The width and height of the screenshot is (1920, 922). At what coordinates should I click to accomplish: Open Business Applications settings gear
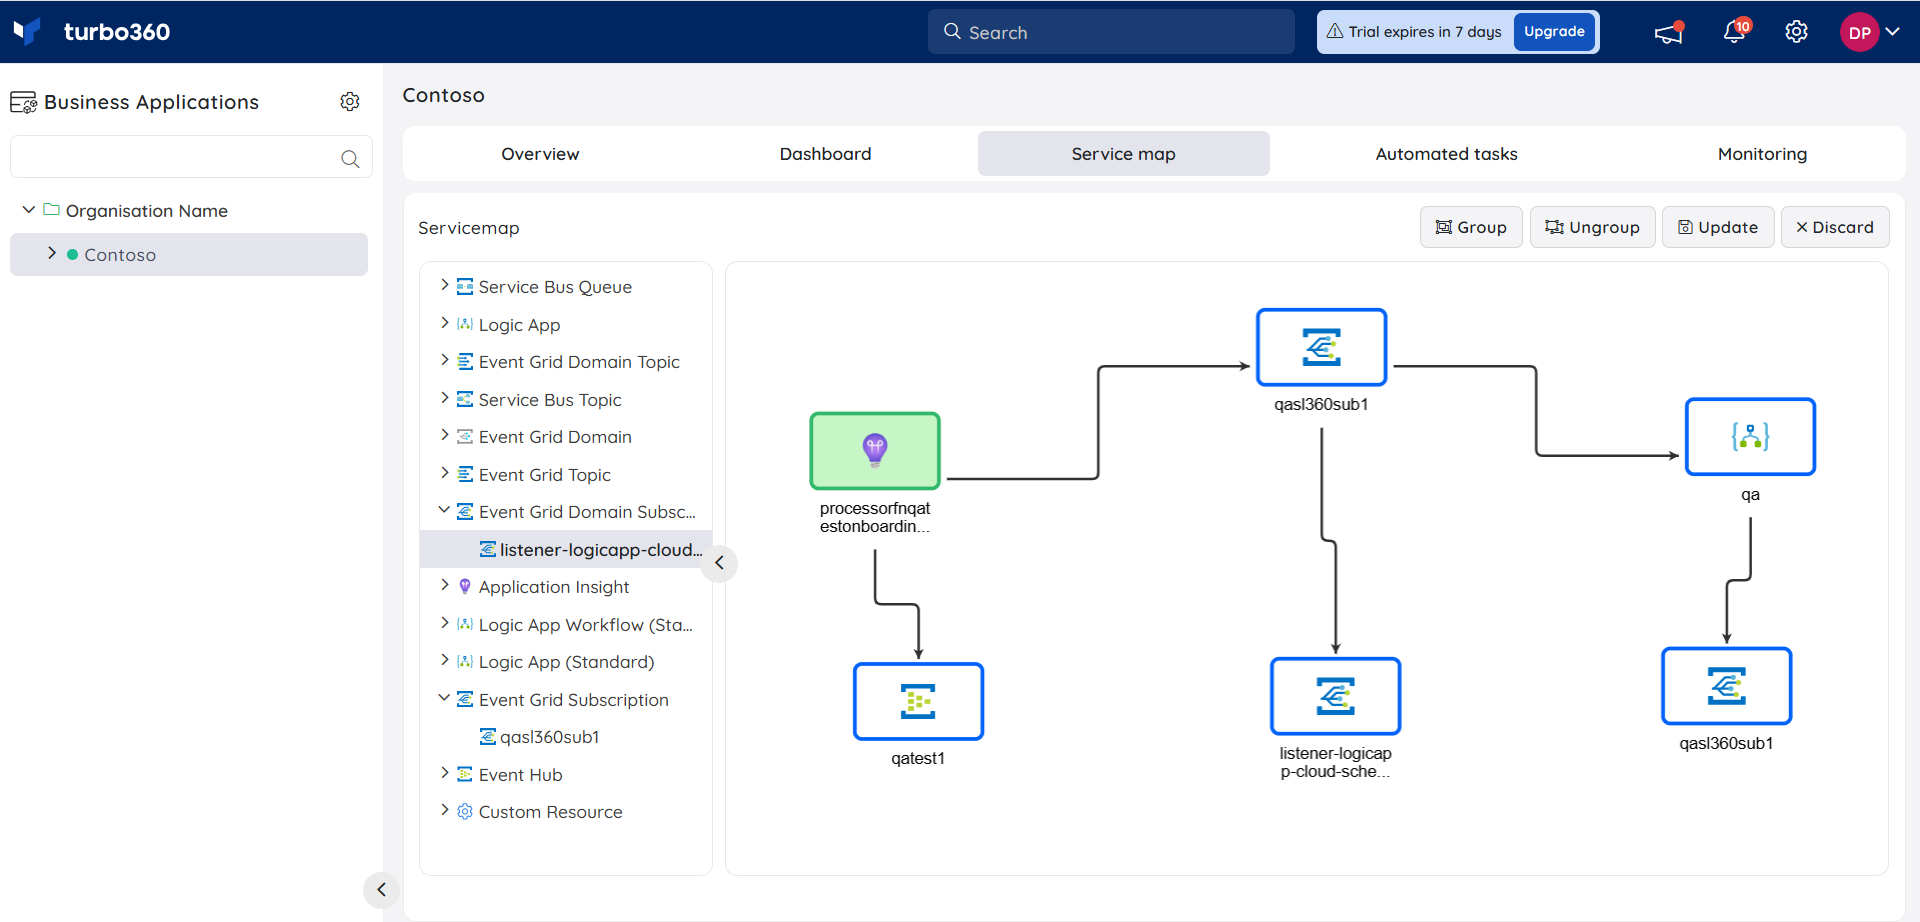click(x=350, y=102)
